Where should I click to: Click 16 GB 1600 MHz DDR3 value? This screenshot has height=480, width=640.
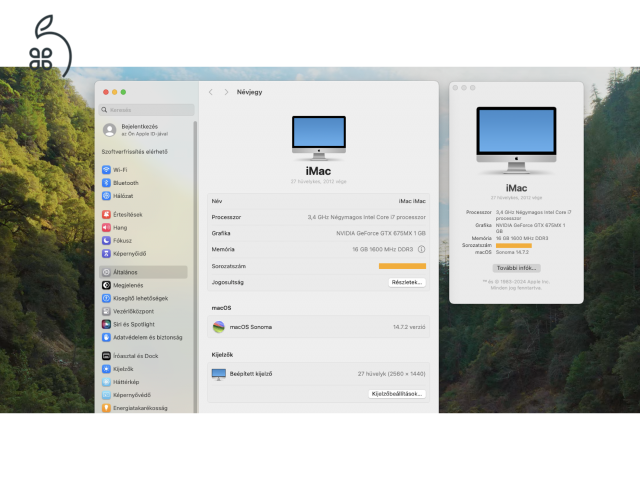383,249
